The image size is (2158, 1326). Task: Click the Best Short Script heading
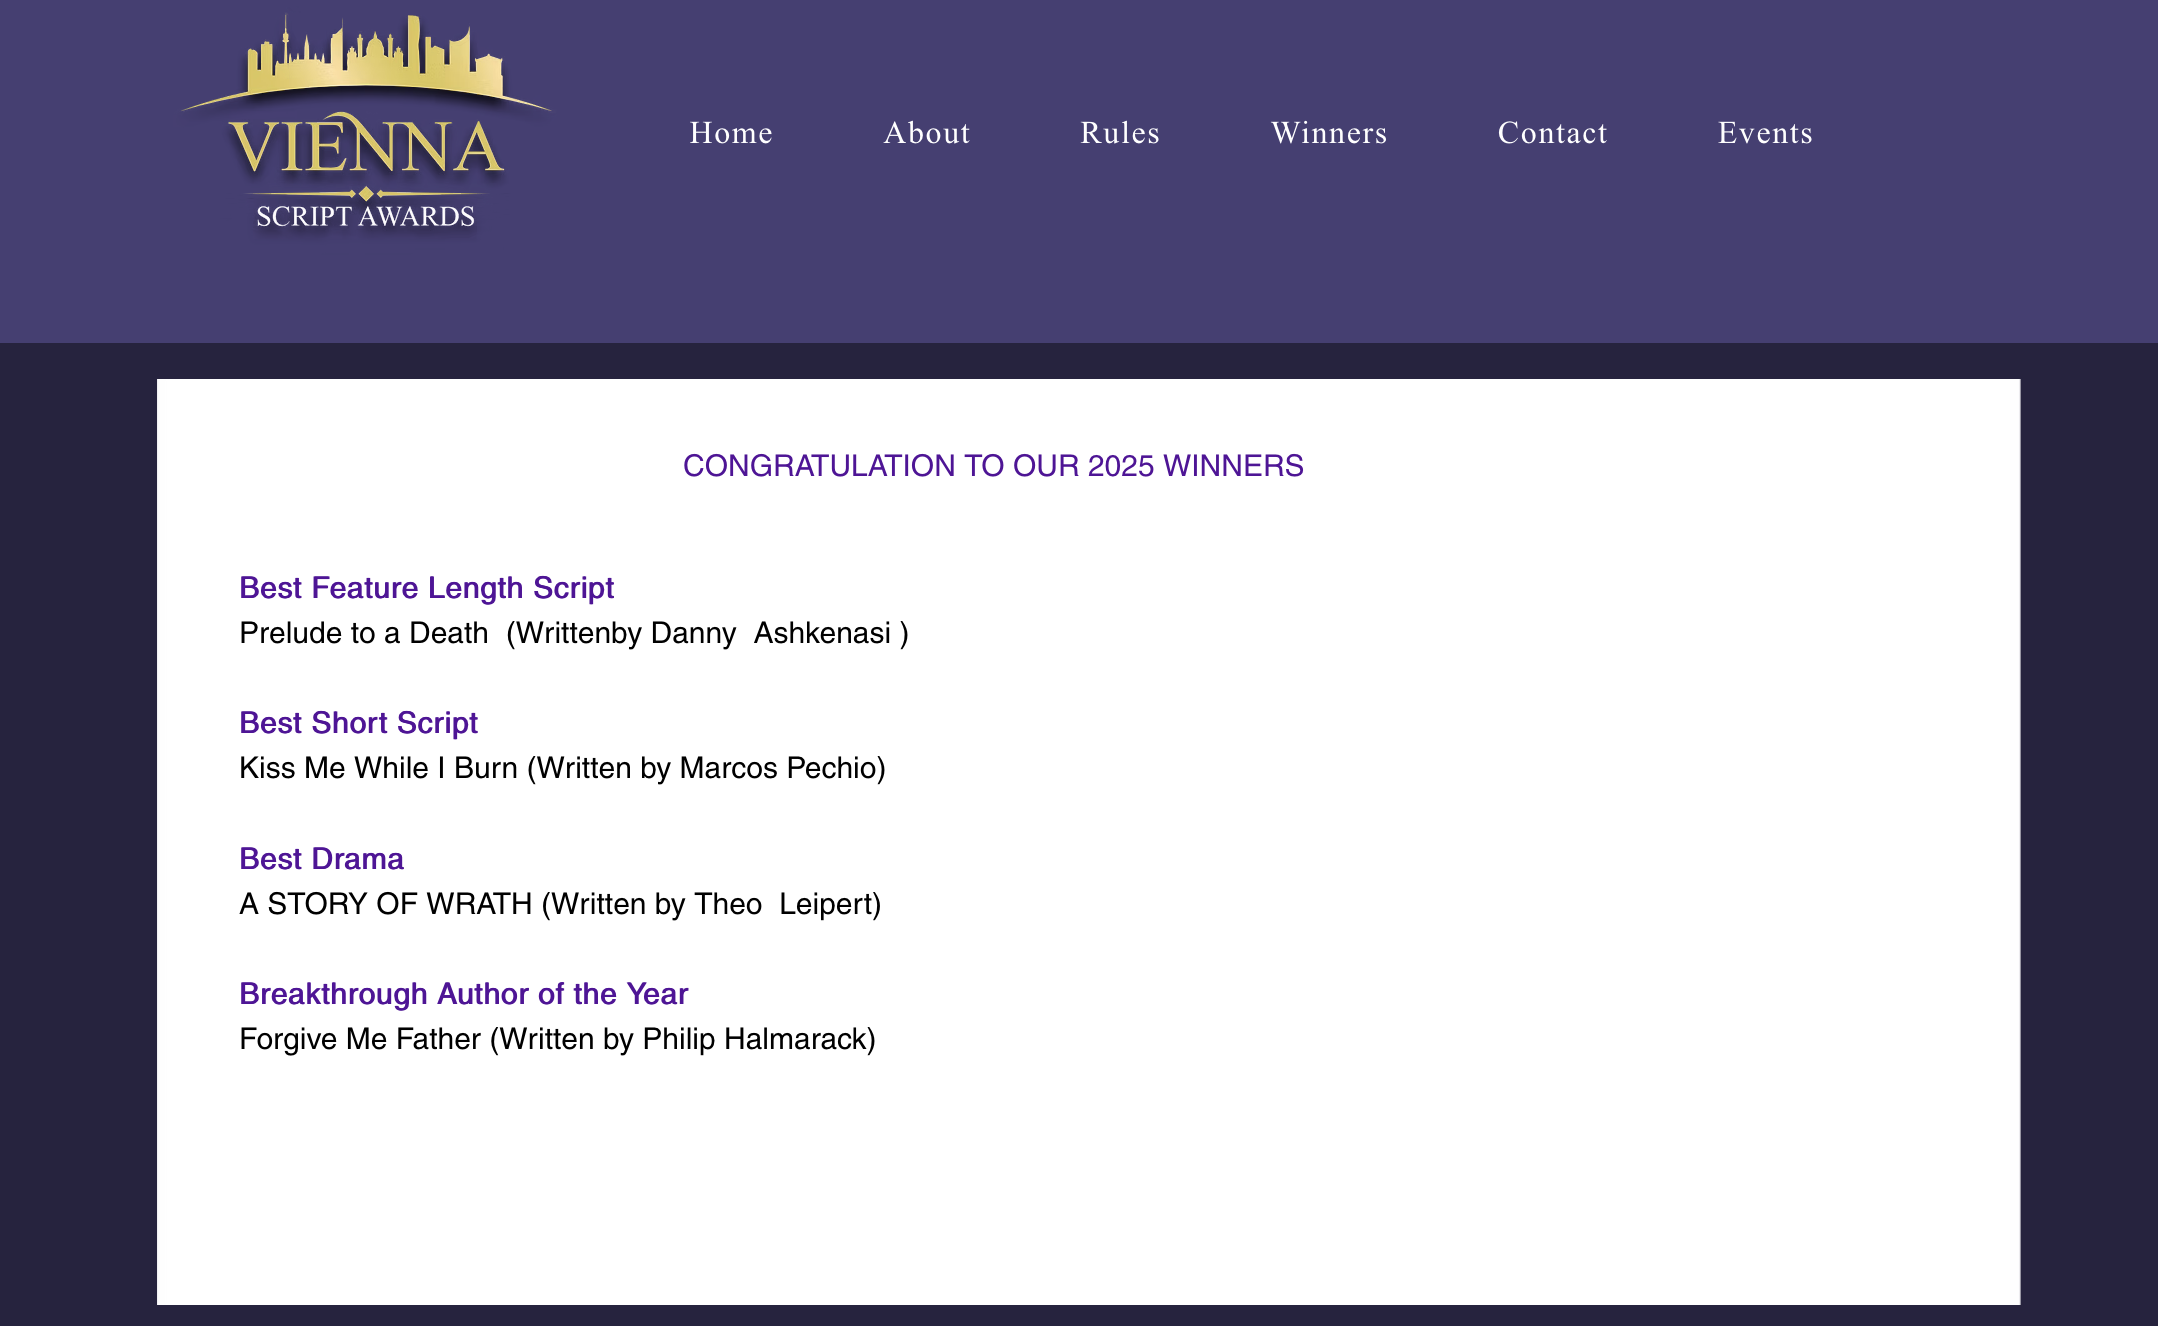pos(358,723)
